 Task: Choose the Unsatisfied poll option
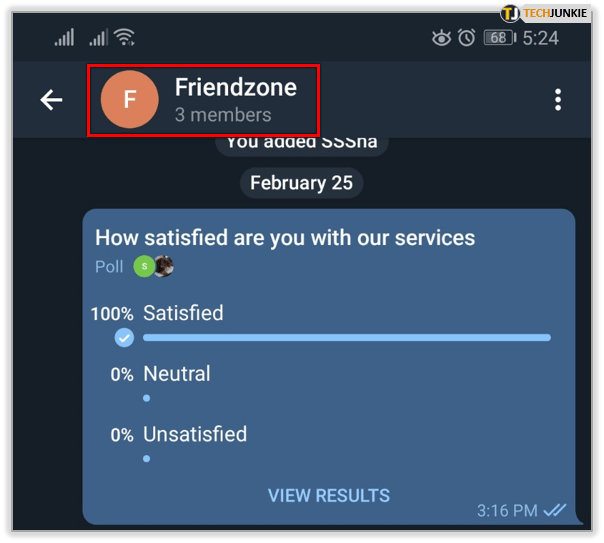195,434
